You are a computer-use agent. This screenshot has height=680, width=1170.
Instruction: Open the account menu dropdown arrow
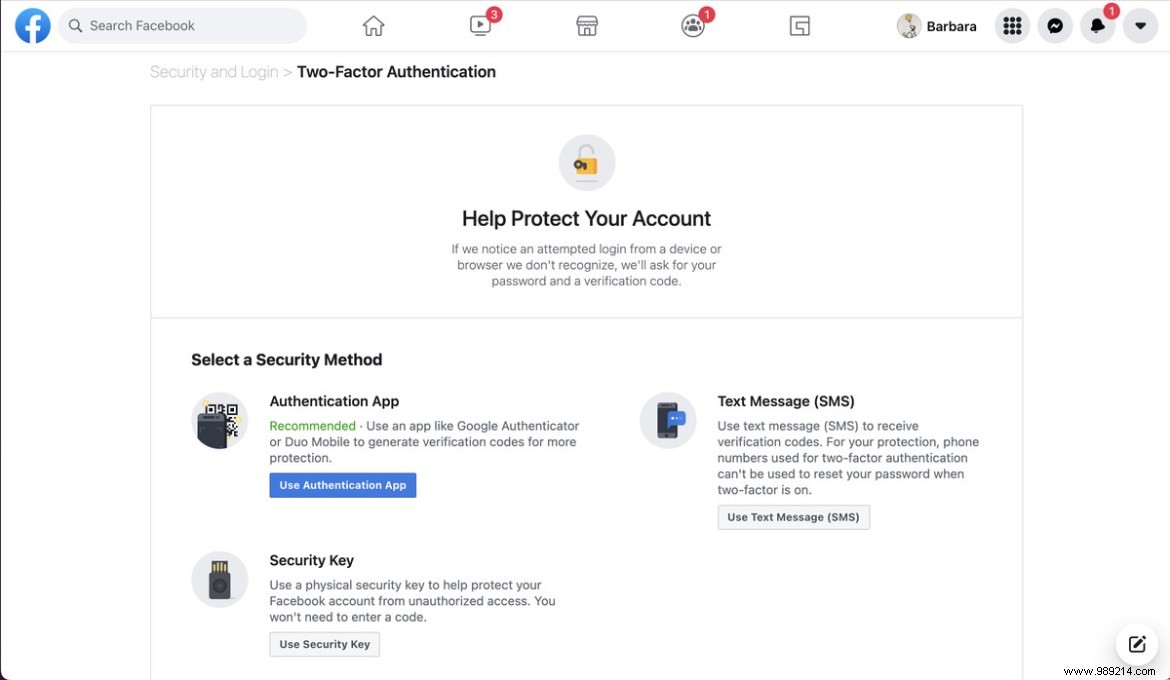[1140, 25]
